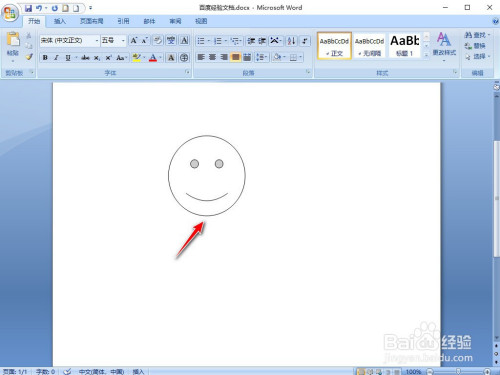
Task: Sort the selected text
Action: (x=291, y=41)
